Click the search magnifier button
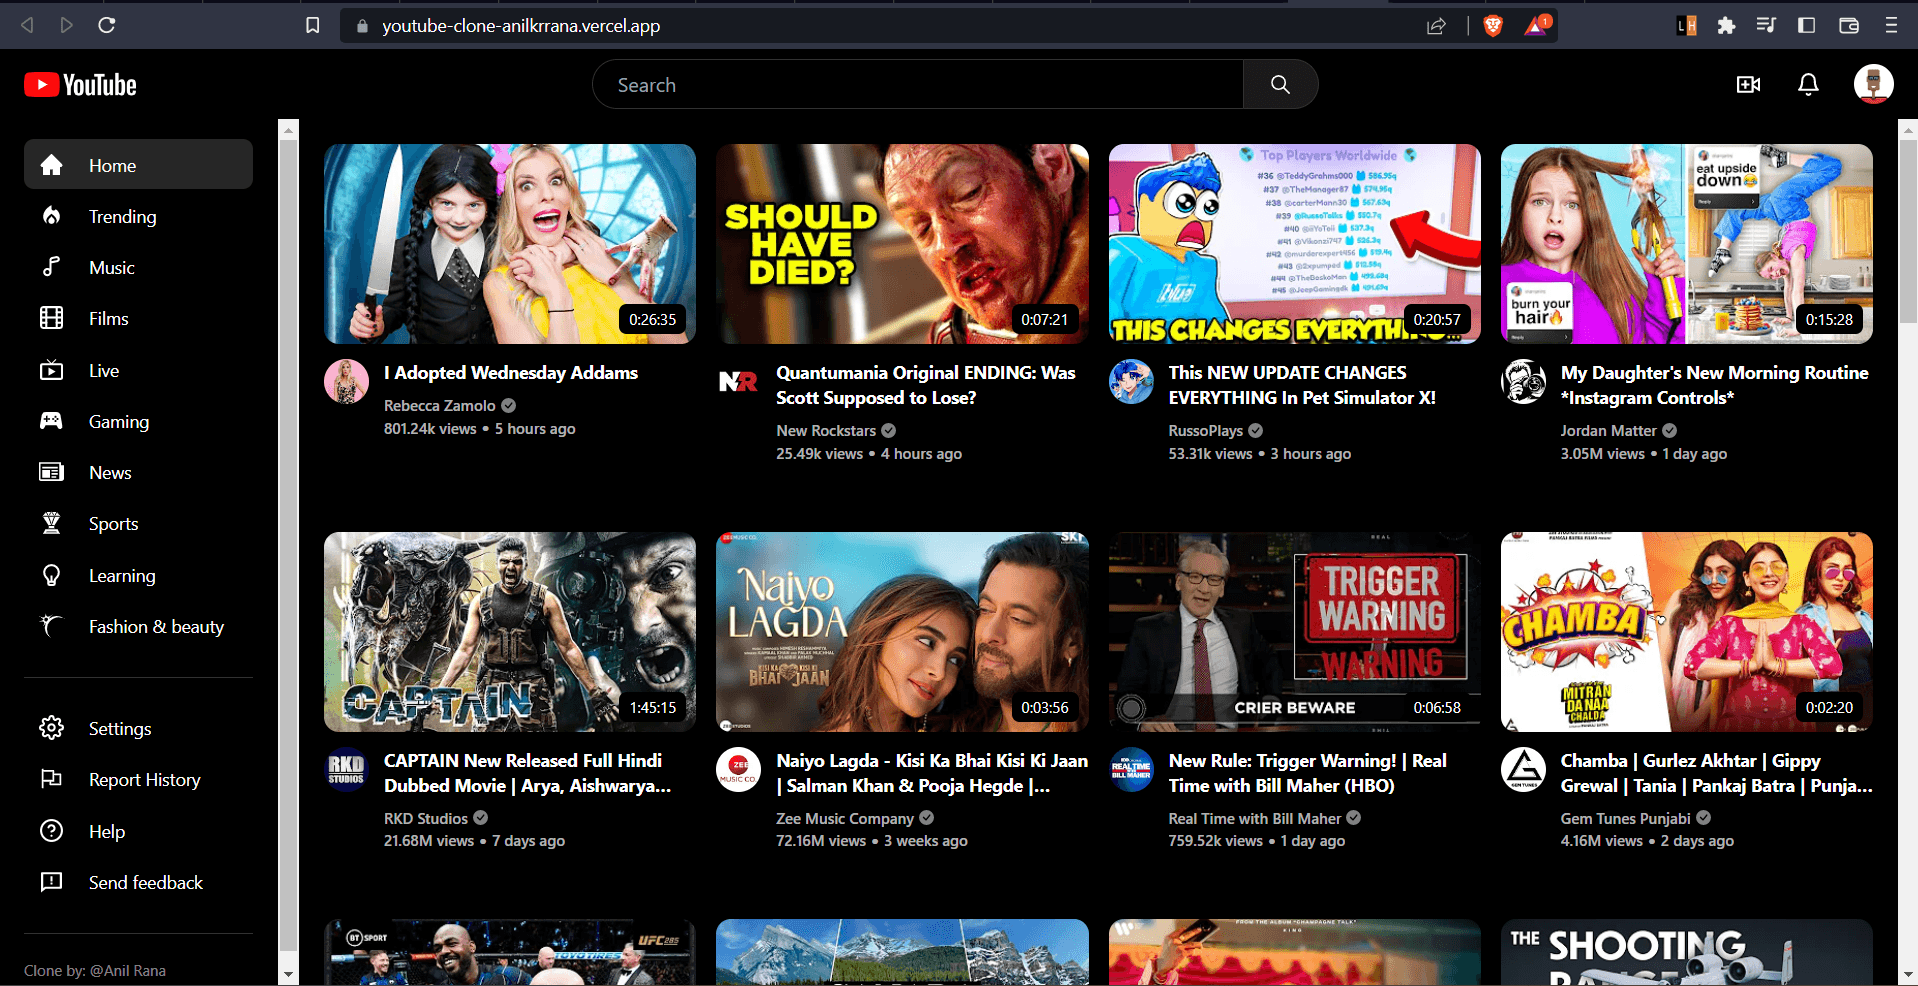Screen dimensions: 1918x986 pos(1280,85)
